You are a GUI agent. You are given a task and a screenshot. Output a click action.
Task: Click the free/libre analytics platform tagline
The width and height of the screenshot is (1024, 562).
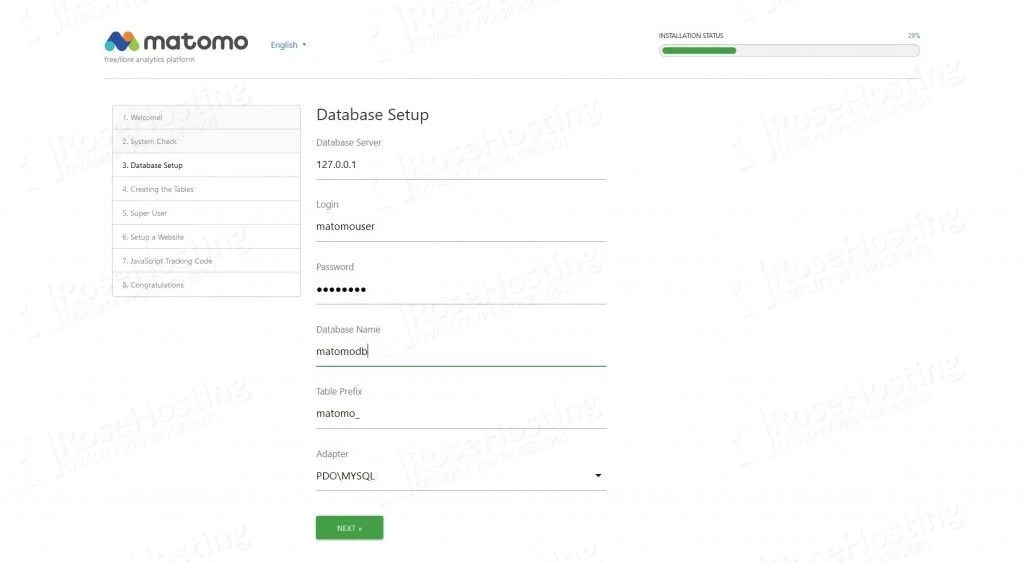(150, 59)
